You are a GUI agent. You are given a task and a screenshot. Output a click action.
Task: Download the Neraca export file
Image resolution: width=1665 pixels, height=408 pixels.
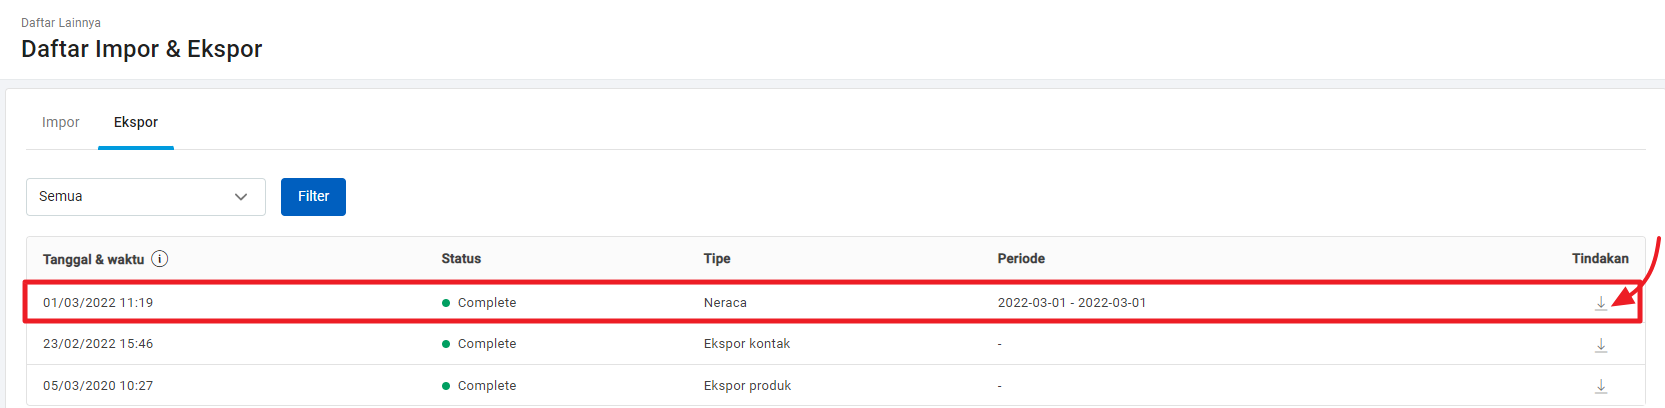click(1601, 303)
